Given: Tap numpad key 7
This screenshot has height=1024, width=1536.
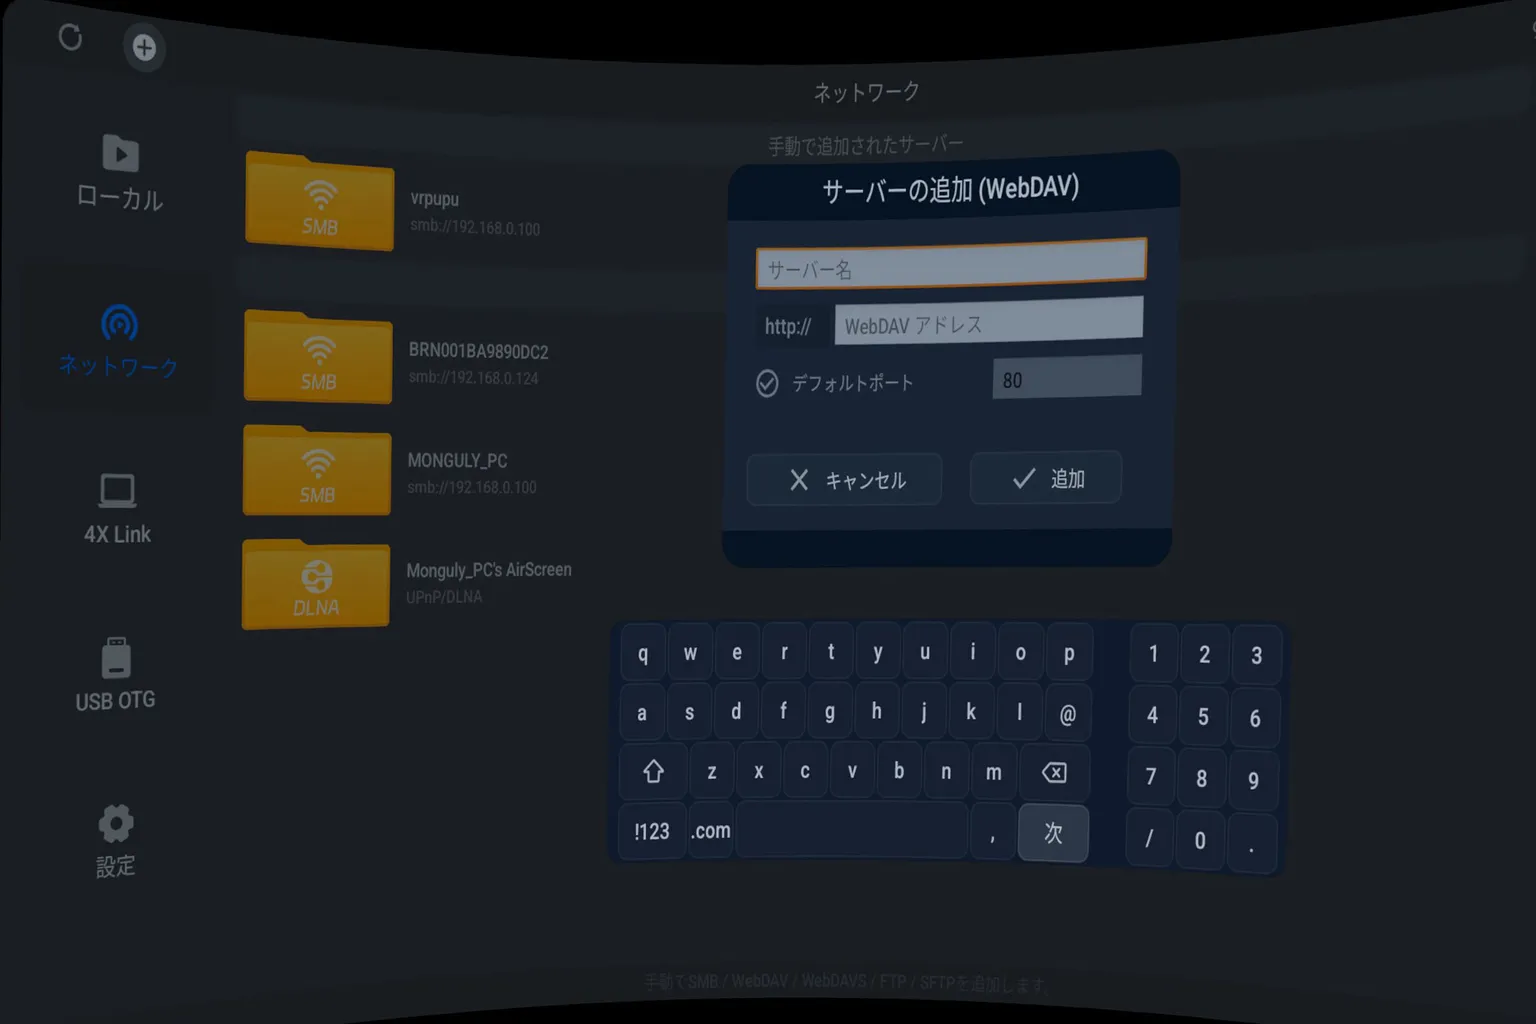Looking at the screenshot, I should (1151, 777).
